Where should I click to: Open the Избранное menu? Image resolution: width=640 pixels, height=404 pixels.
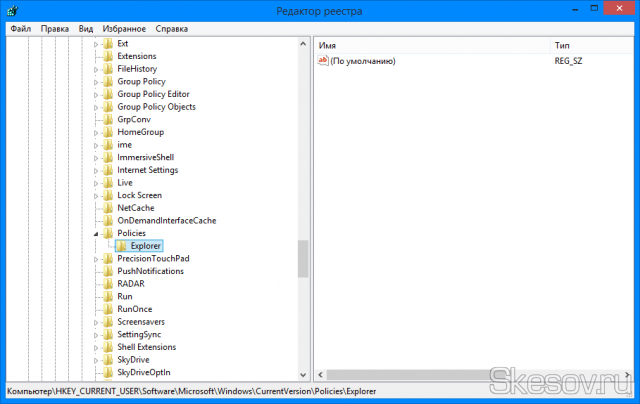(123, 29)
